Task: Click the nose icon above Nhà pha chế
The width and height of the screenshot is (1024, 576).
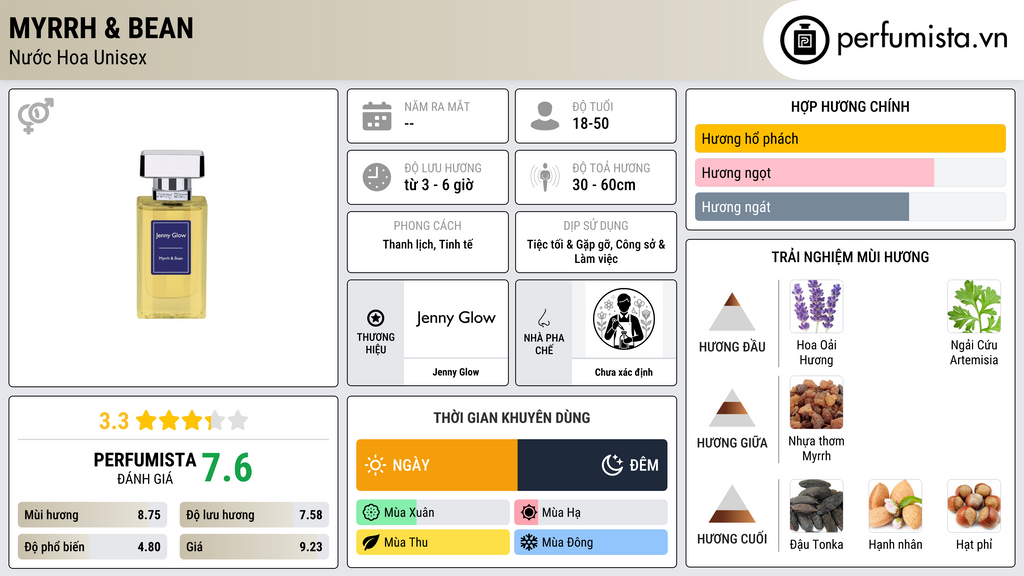Action: point(543,318)
